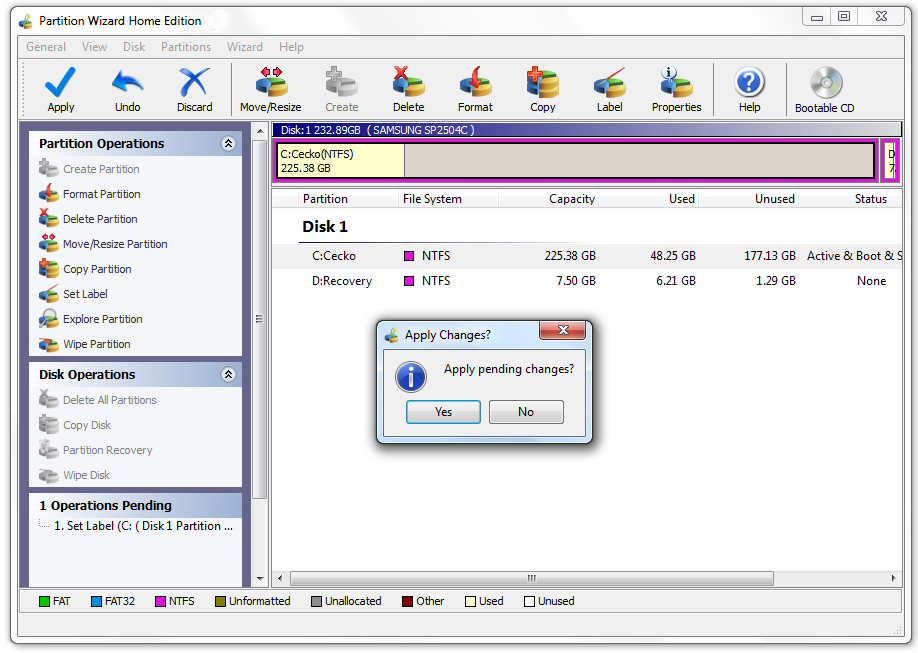
Task: Click the Partition Recovery sidebar icon
Action: coord(49,450)
